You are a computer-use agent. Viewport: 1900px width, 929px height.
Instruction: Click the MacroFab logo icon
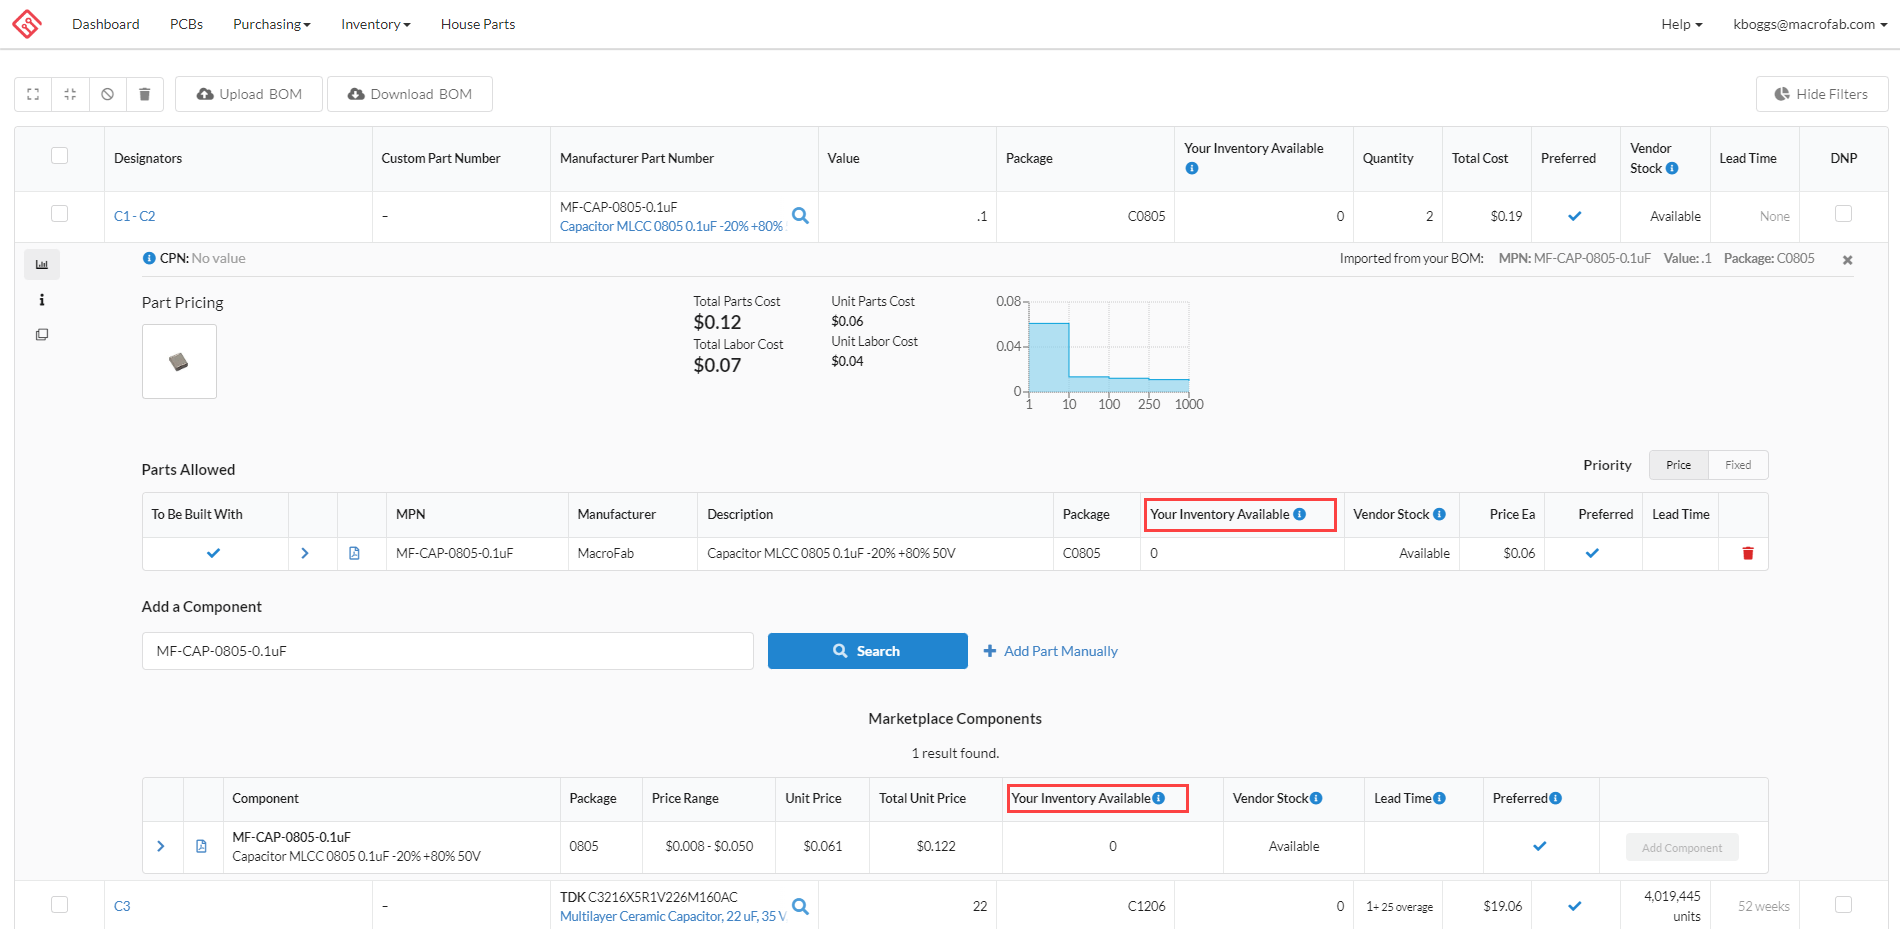click(x=27, y=24)
